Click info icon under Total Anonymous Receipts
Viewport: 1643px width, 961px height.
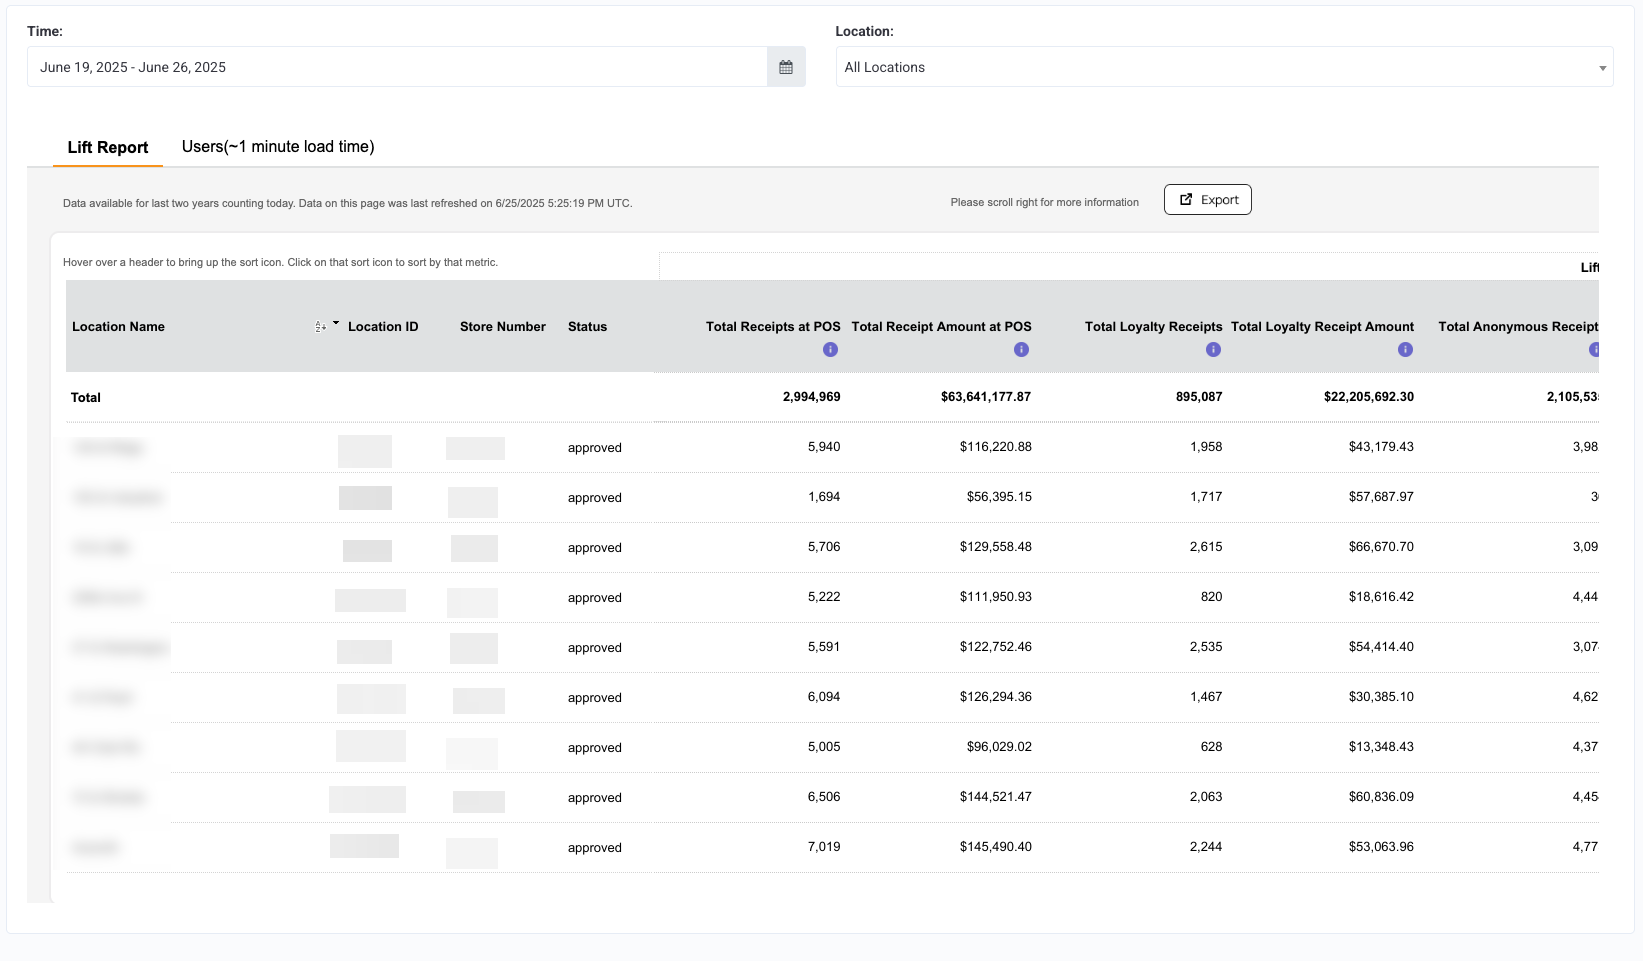(1594, 349)
